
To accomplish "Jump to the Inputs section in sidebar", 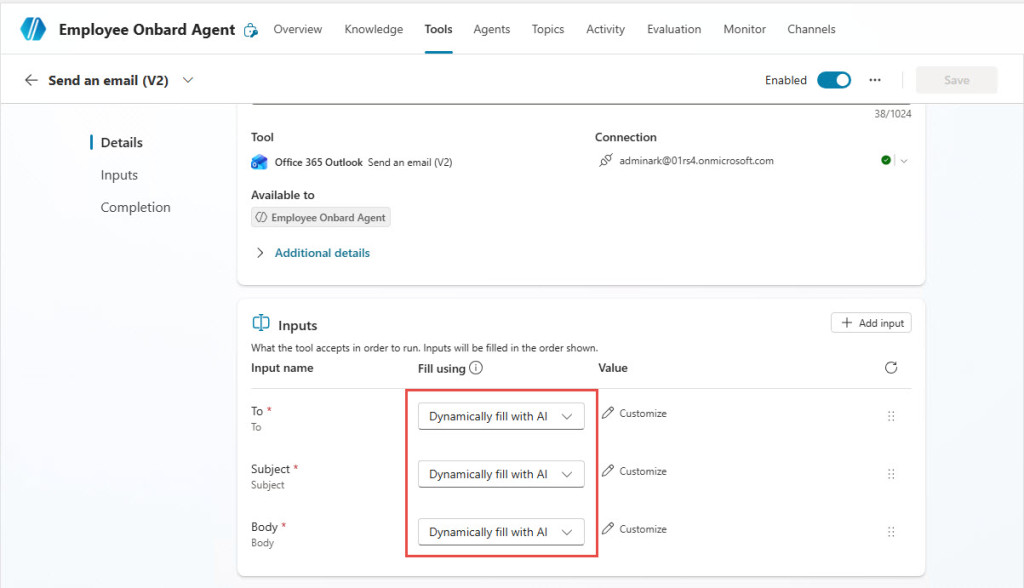I will click(120, 175).
